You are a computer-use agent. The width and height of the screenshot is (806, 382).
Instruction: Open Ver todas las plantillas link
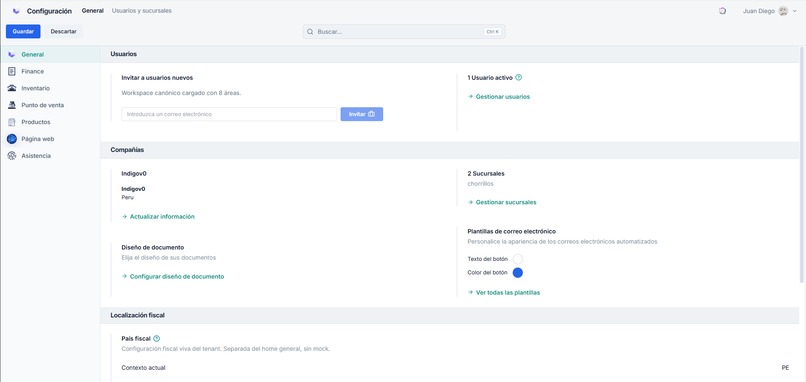508,293
